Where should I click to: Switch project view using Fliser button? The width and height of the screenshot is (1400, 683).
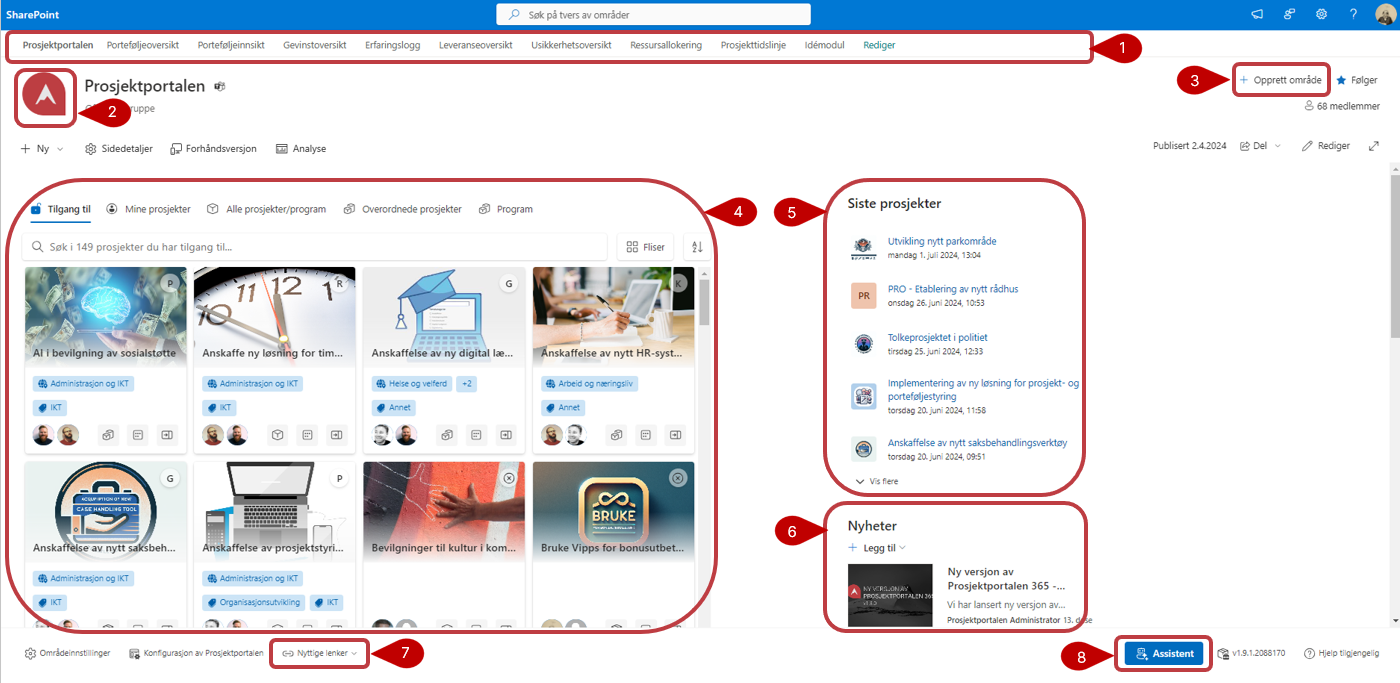point(646,247)
